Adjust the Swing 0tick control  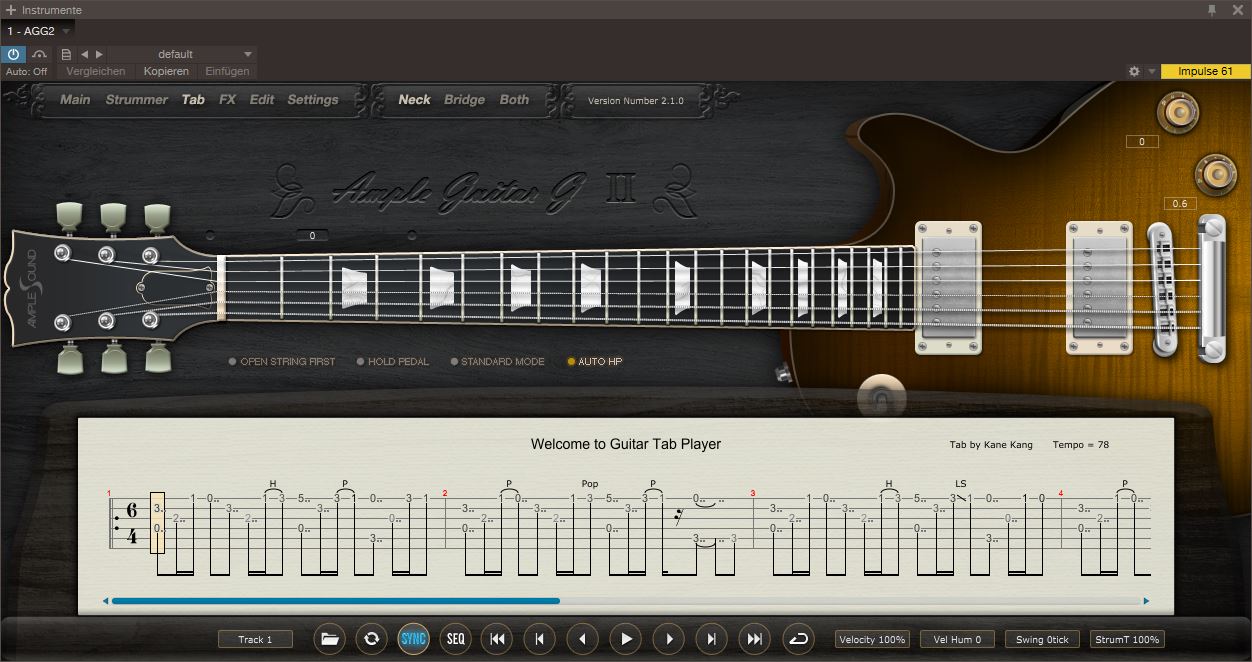point(1042,639)
